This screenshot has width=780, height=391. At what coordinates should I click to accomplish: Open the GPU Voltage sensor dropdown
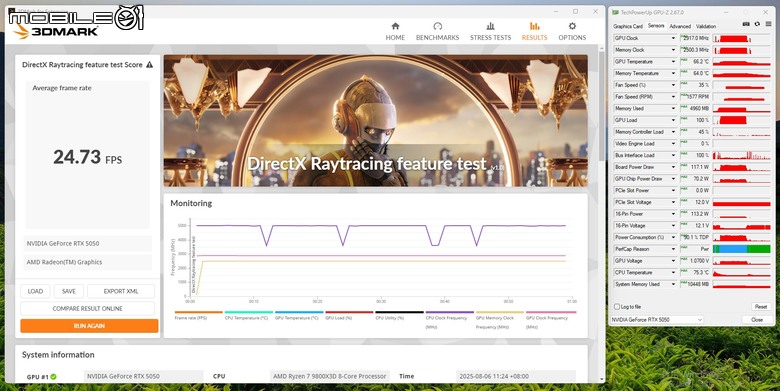click(x=674, y=261)
